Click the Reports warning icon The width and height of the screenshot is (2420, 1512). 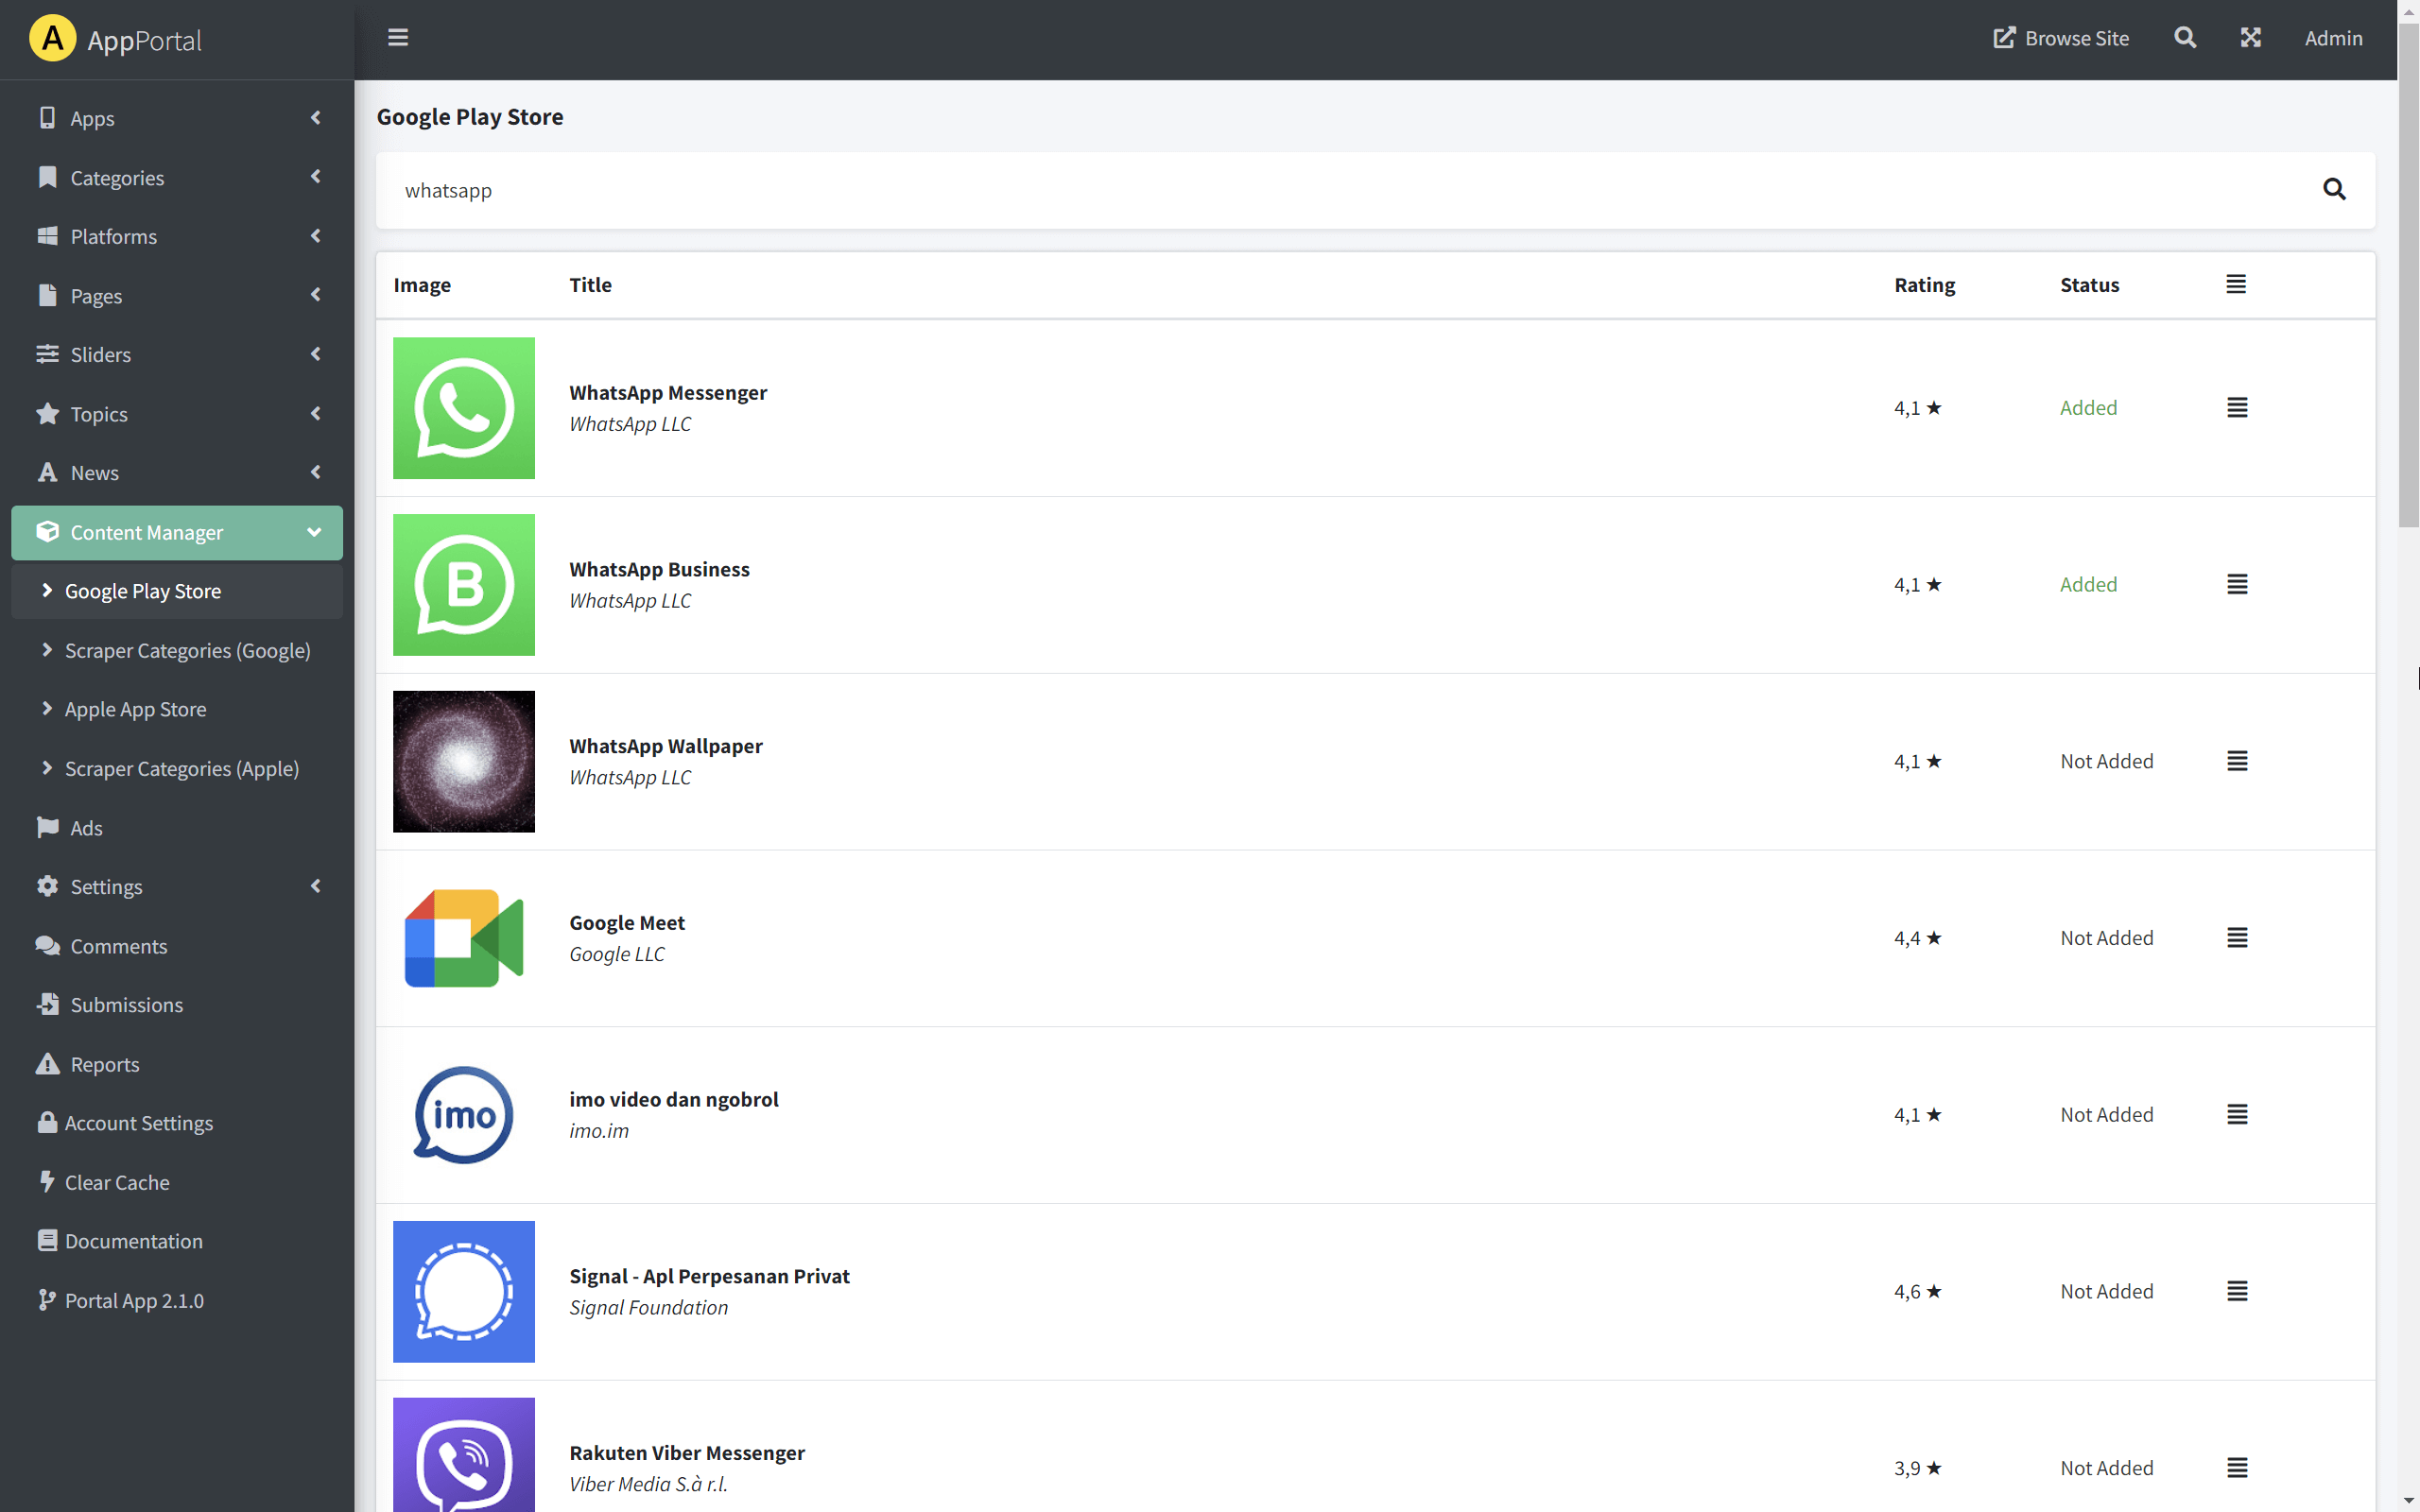pos(47,1063)
